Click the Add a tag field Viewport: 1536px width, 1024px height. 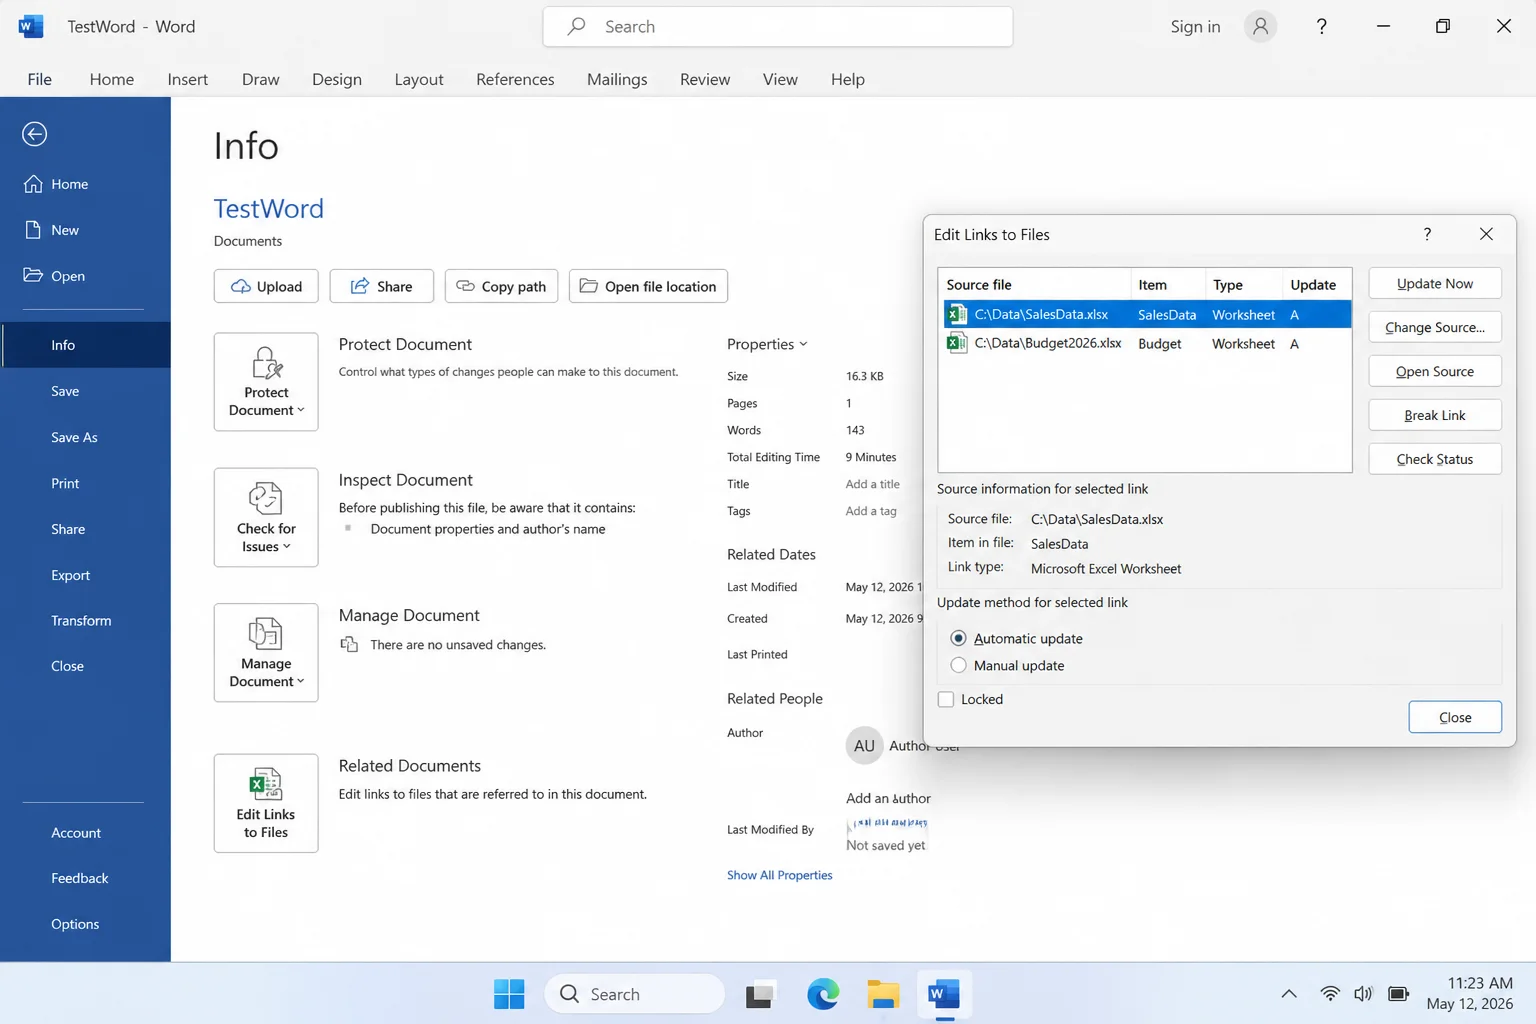871,511
